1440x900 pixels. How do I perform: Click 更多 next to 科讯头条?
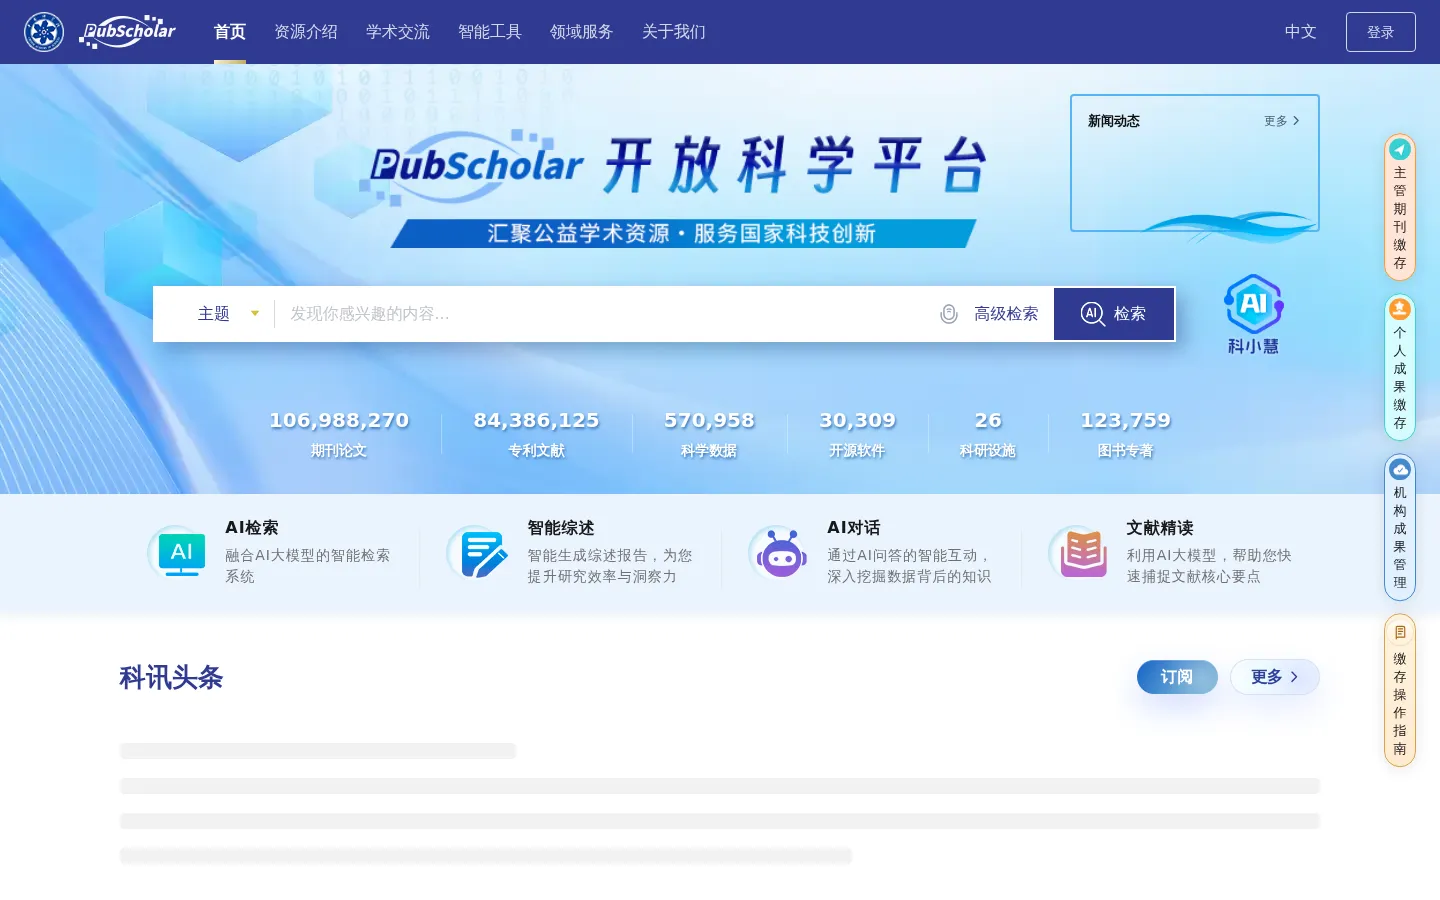(x=1275, y=677)
